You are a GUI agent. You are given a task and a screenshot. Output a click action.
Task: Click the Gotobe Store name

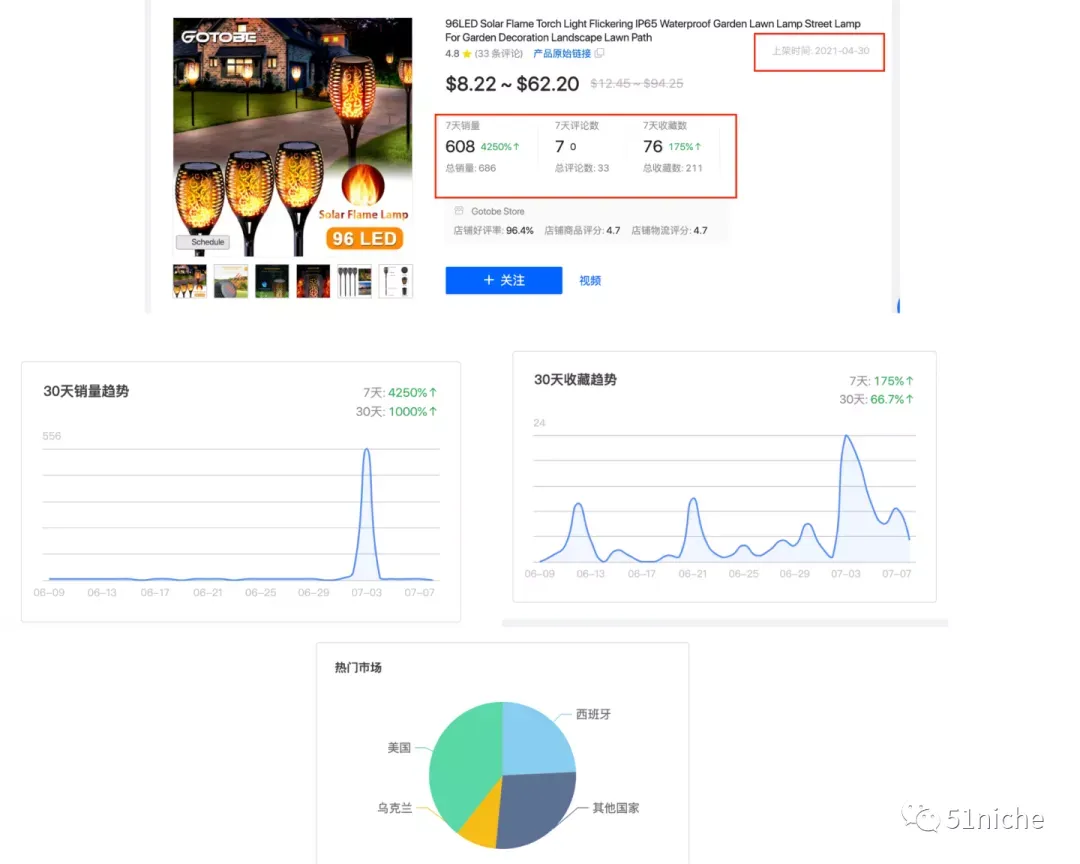point(497,212)
